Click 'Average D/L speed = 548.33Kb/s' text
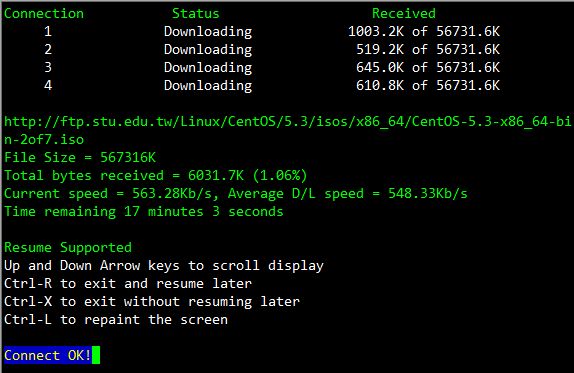 click(348, 194)
